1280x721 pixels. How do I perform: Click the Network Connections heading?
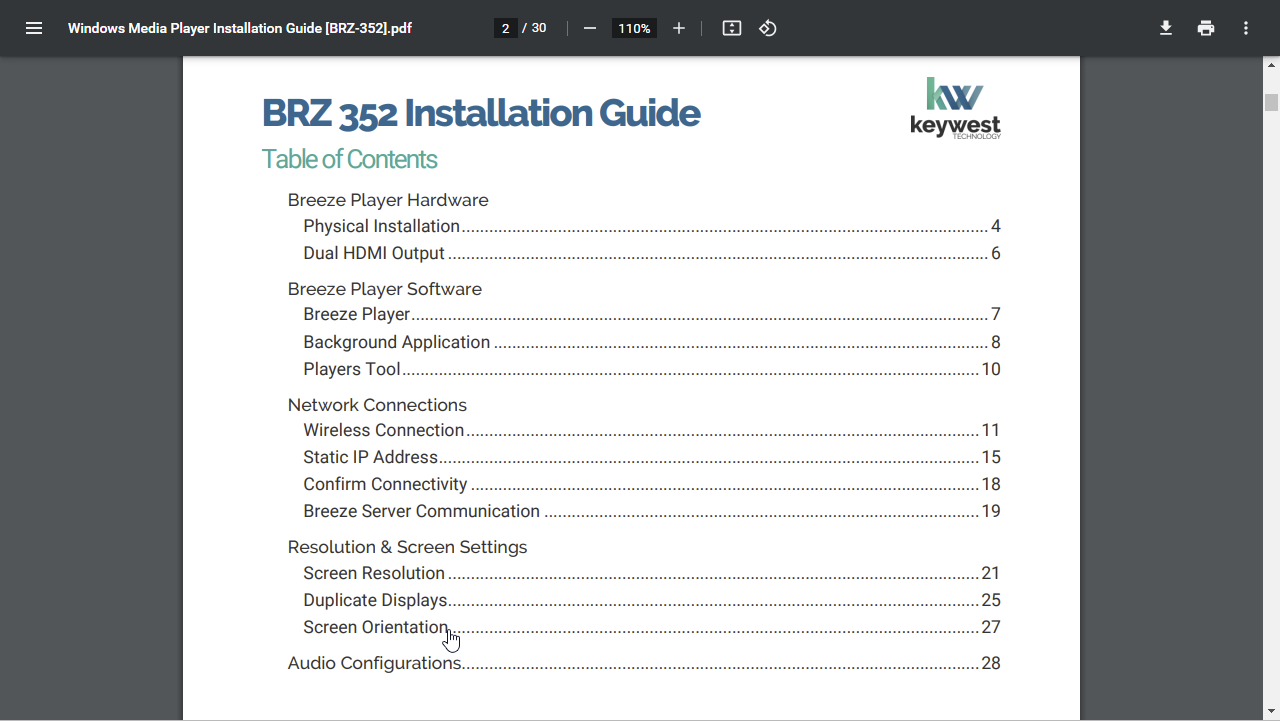(377, 405)
